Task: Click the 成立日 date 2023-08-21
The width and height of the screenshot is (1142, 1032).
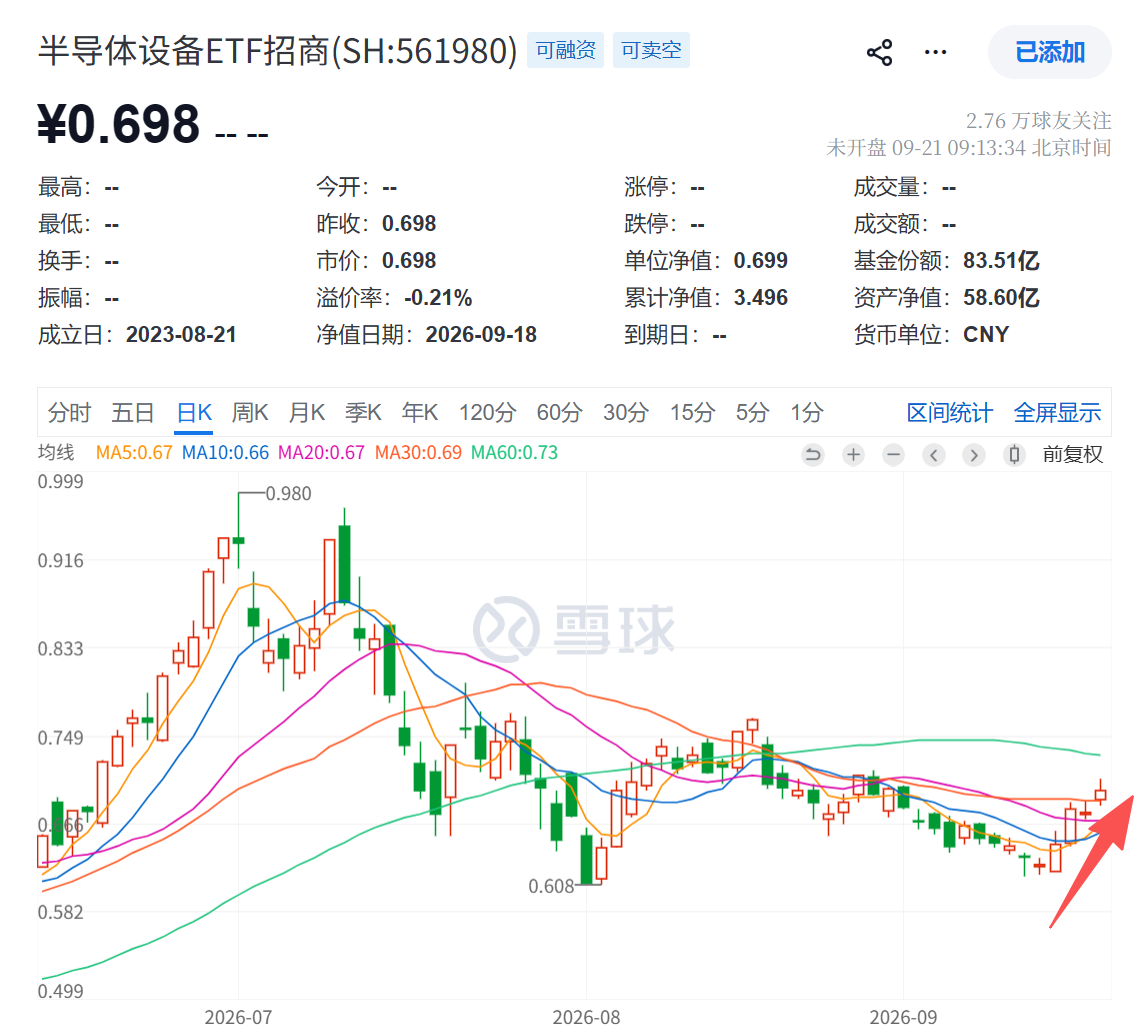Action: (x=181, y=335)
